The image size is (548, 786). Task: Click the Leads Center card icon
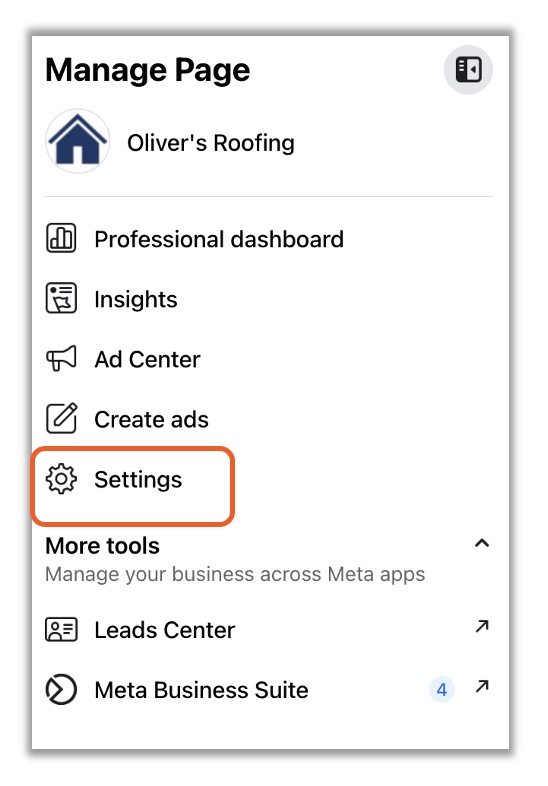(x=61, y=629)
